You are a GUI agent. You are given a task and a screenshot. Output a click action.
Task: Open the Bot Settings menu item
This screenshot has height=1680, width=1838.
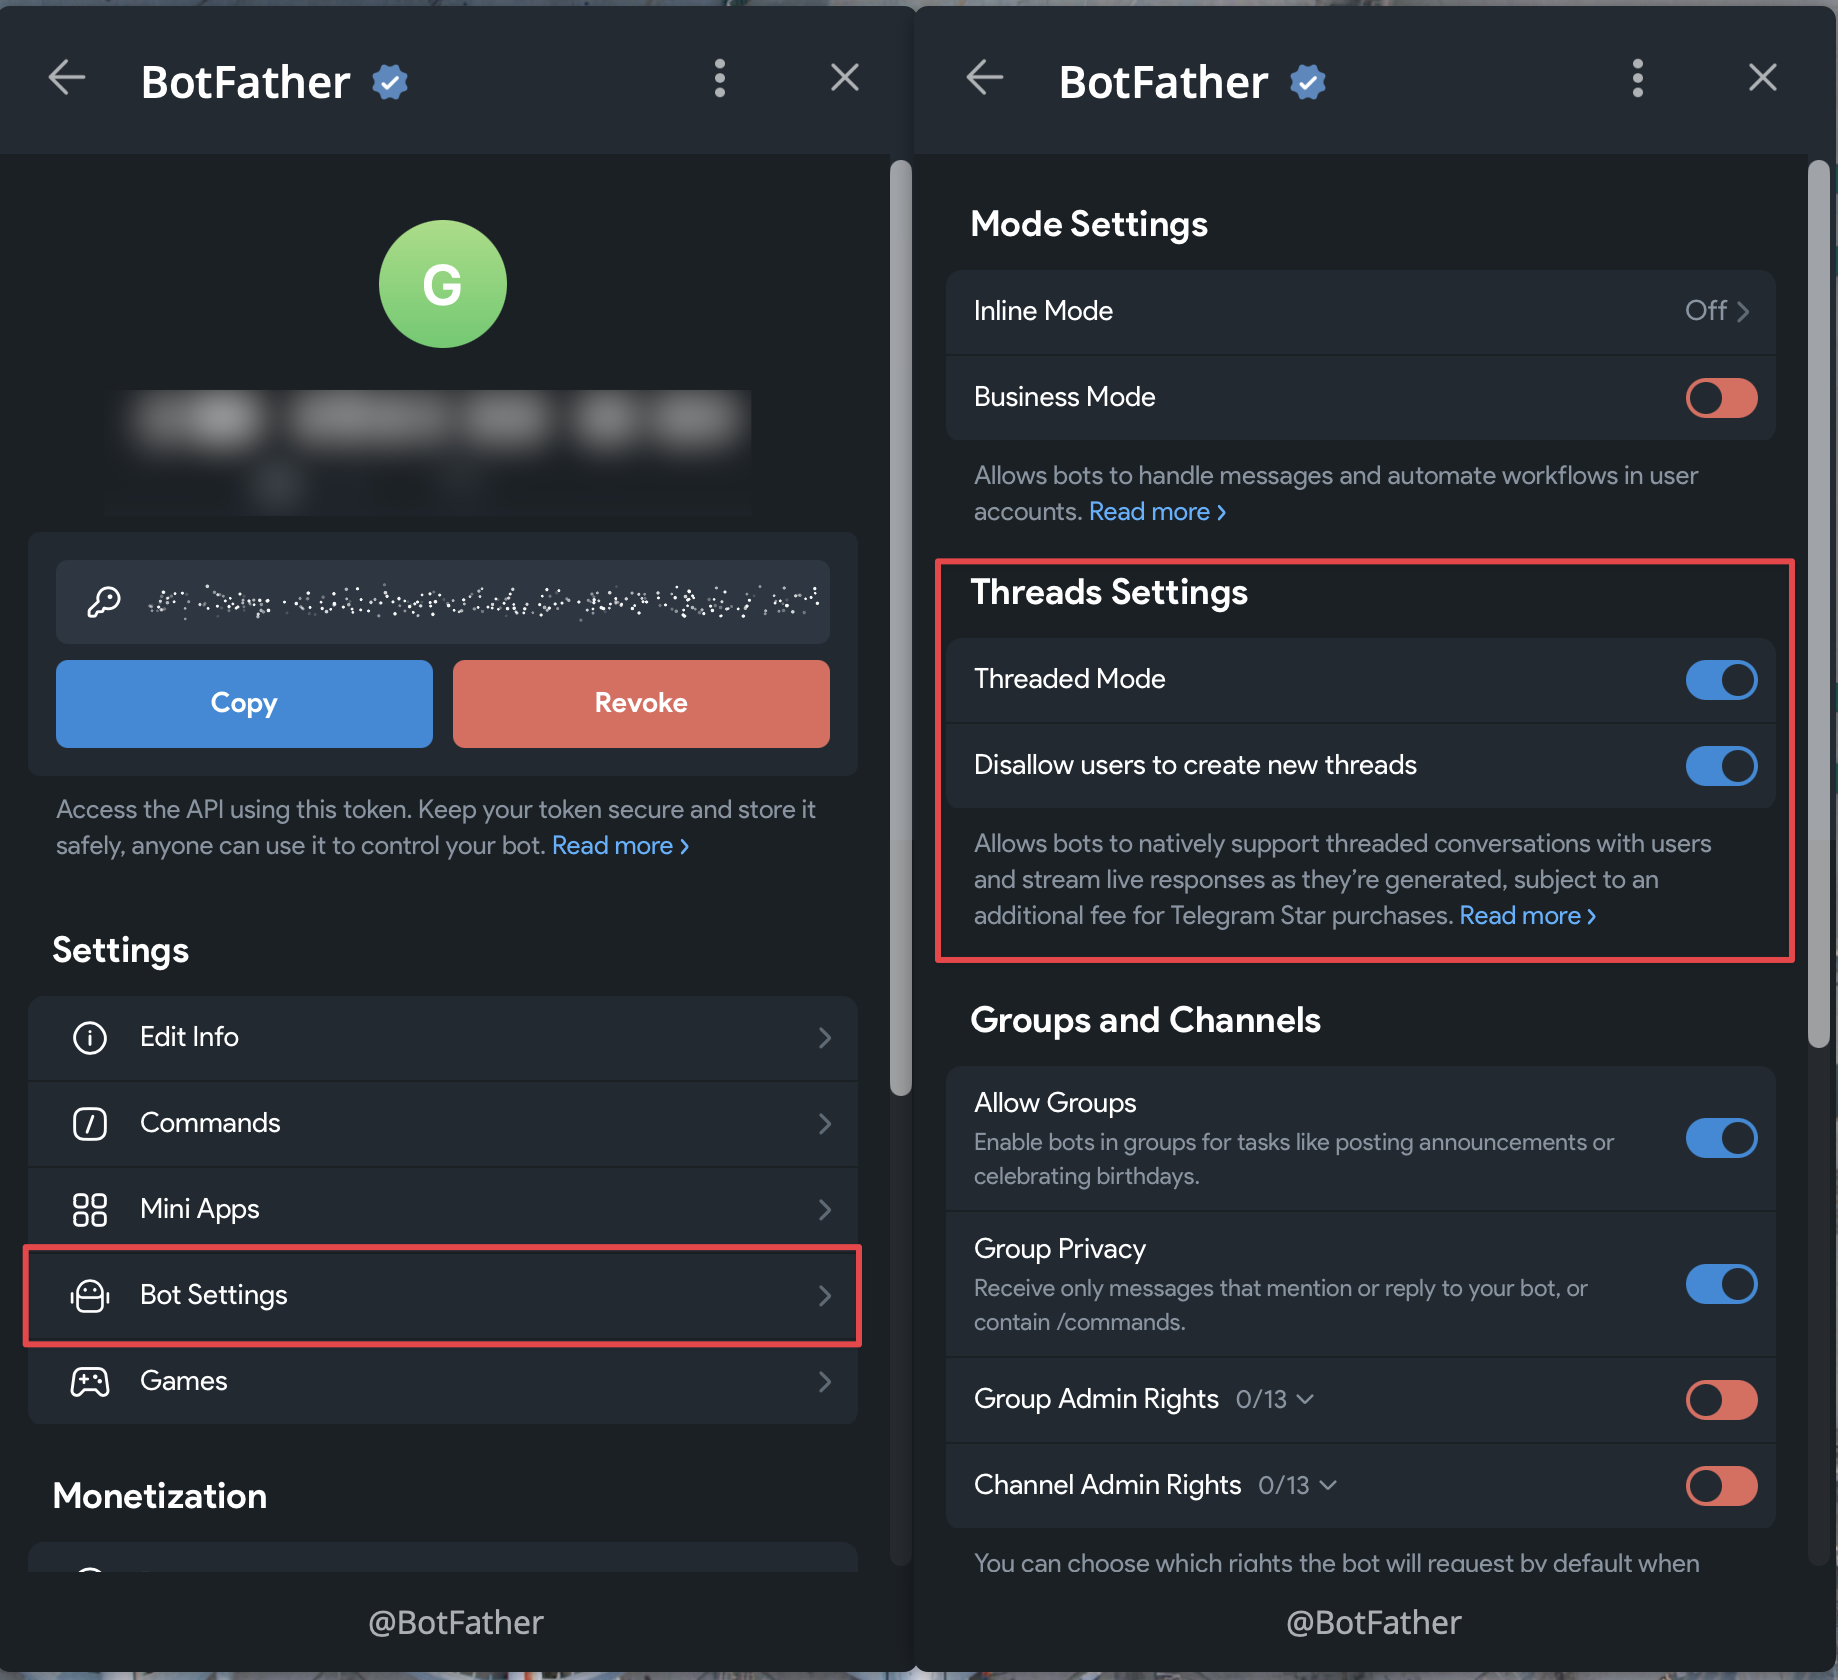click(x=442, y=1295)
